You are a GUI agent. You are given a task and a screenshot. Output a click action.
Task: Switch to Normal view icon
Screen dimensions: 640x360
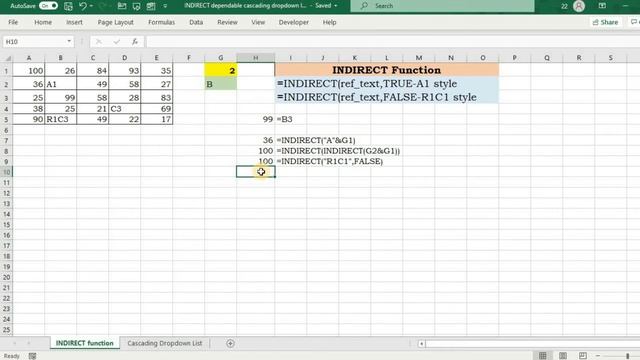(542, 356)
